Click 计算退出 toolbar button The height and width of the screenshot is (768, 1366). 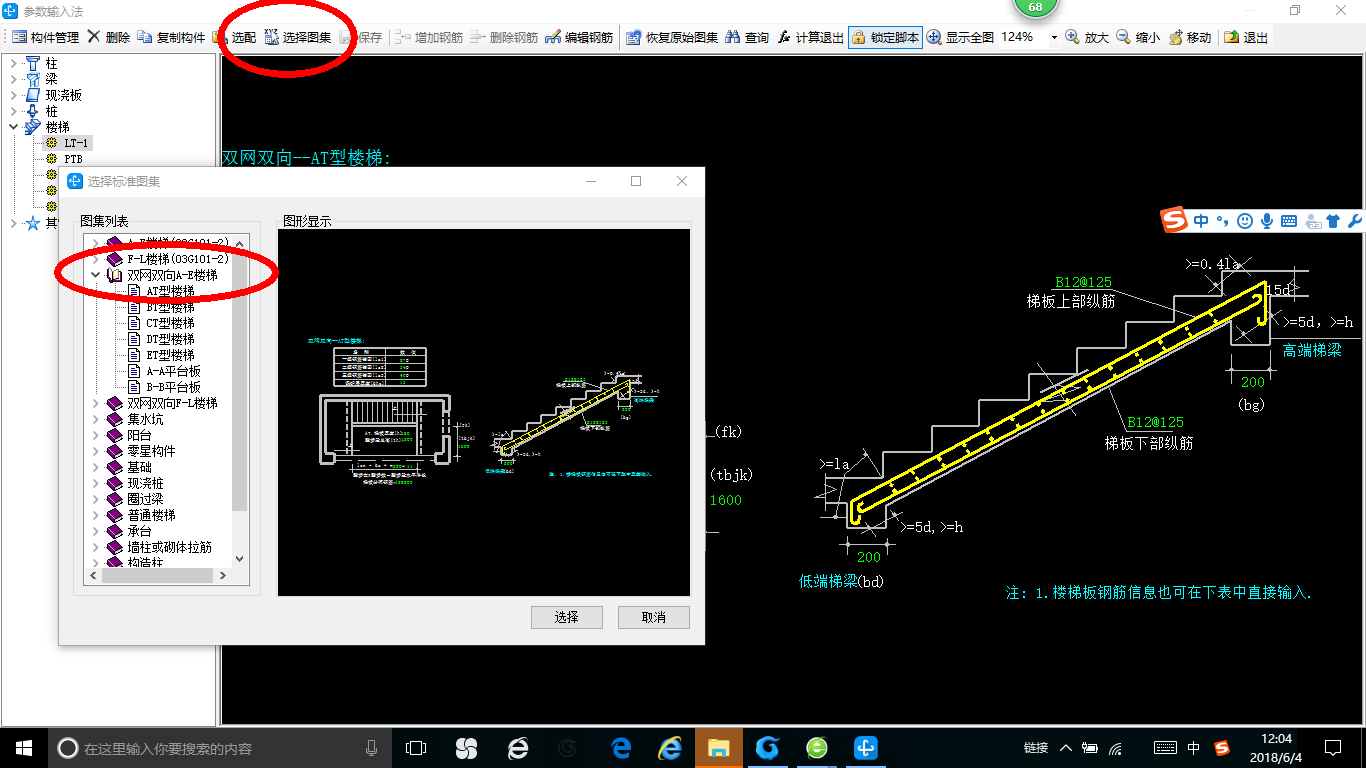click(x=809, y=37)
